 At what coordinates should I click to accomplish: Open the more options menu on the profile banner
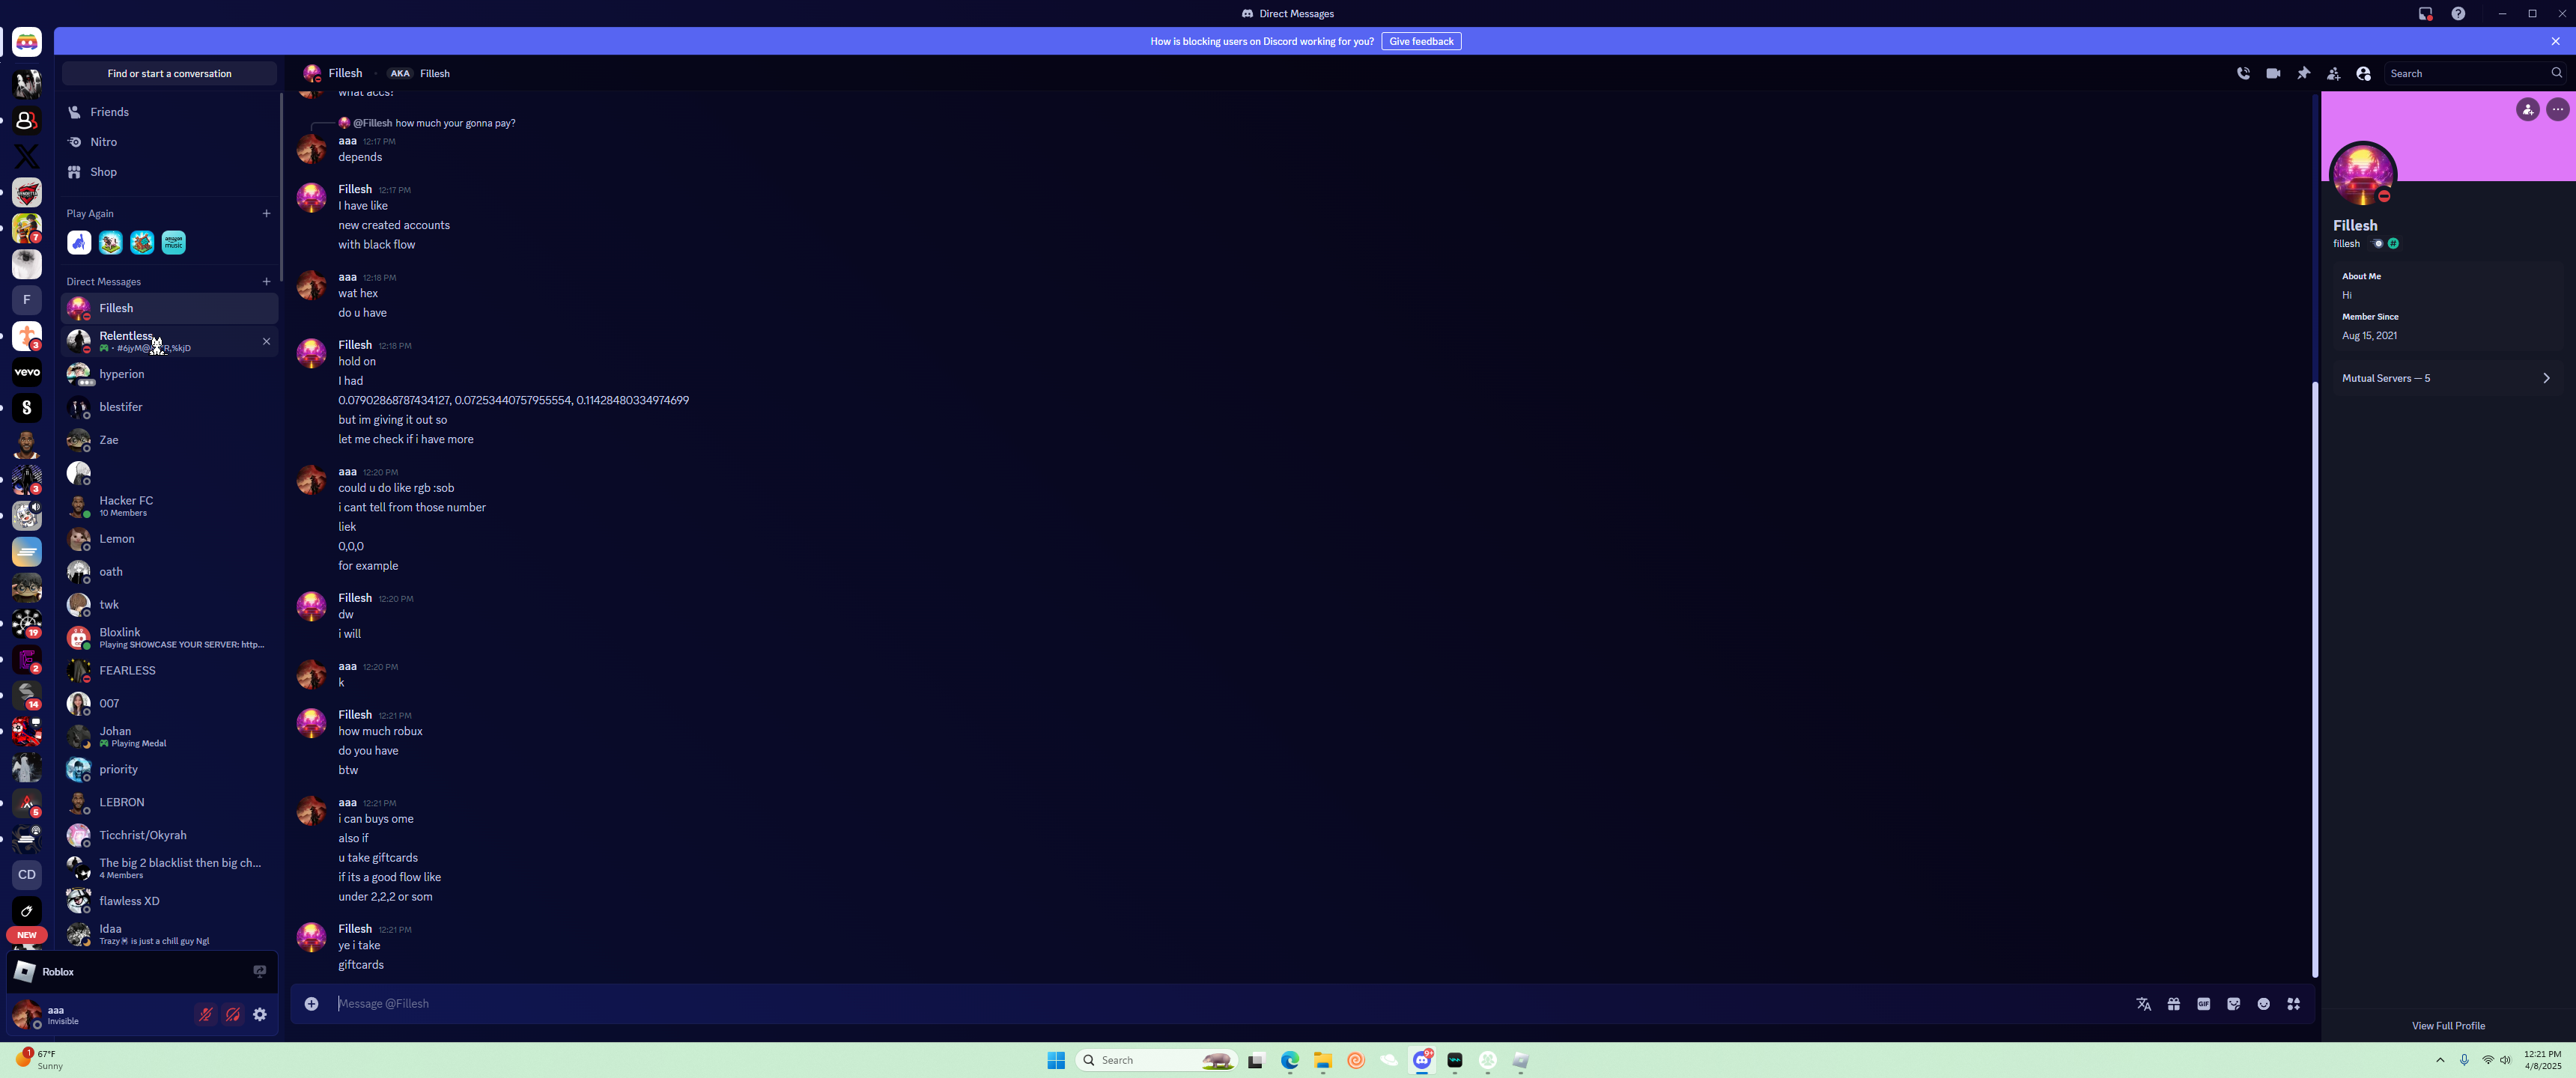tap(2557, 109)
